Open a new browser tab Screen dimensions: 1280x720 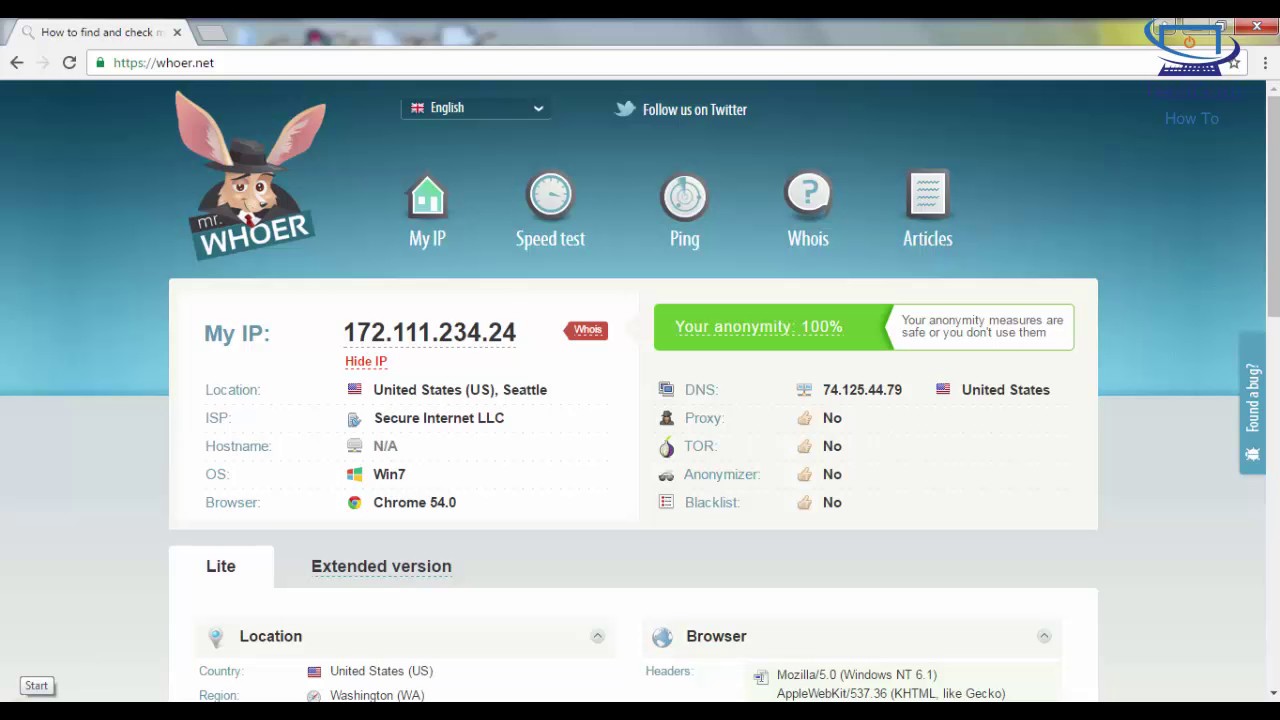pyautogui.click(x=212, y=33)
